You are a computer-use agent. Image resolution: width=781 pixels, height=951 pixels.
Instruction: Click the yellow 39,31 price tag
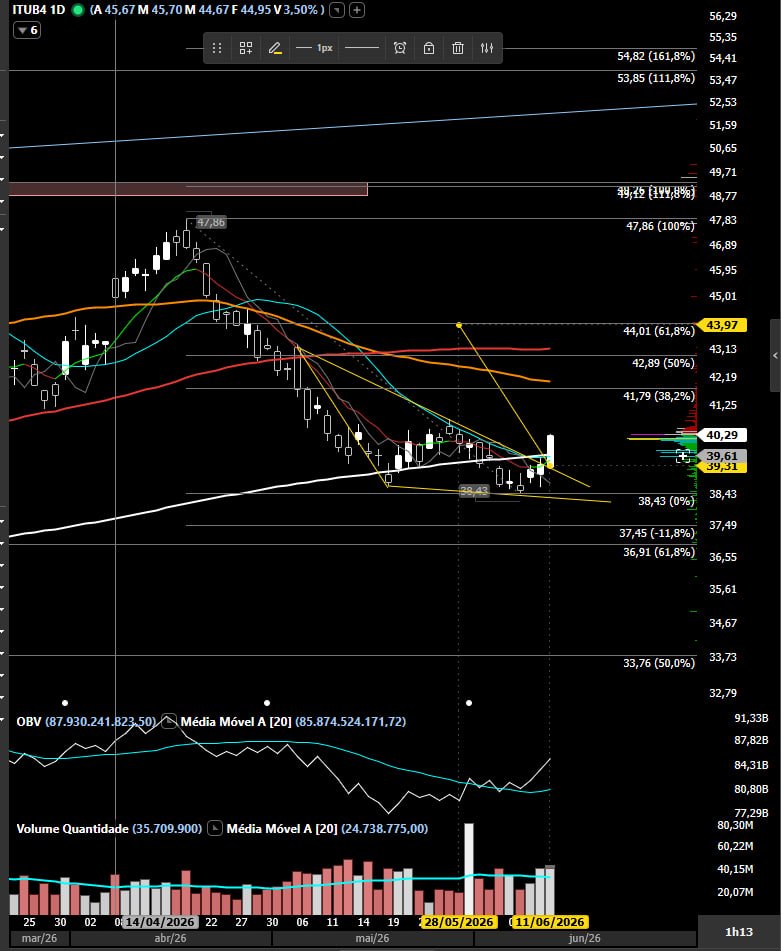pyautogui.click(x=722, y=467)
